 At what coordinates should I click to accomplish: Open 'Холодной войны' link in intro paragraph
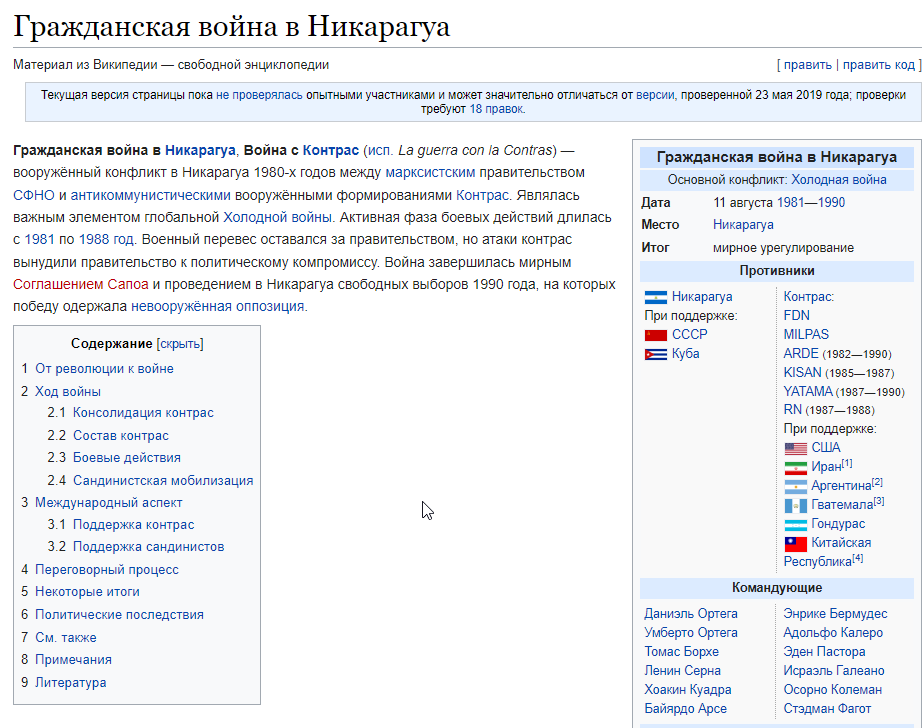click(277, 217)
